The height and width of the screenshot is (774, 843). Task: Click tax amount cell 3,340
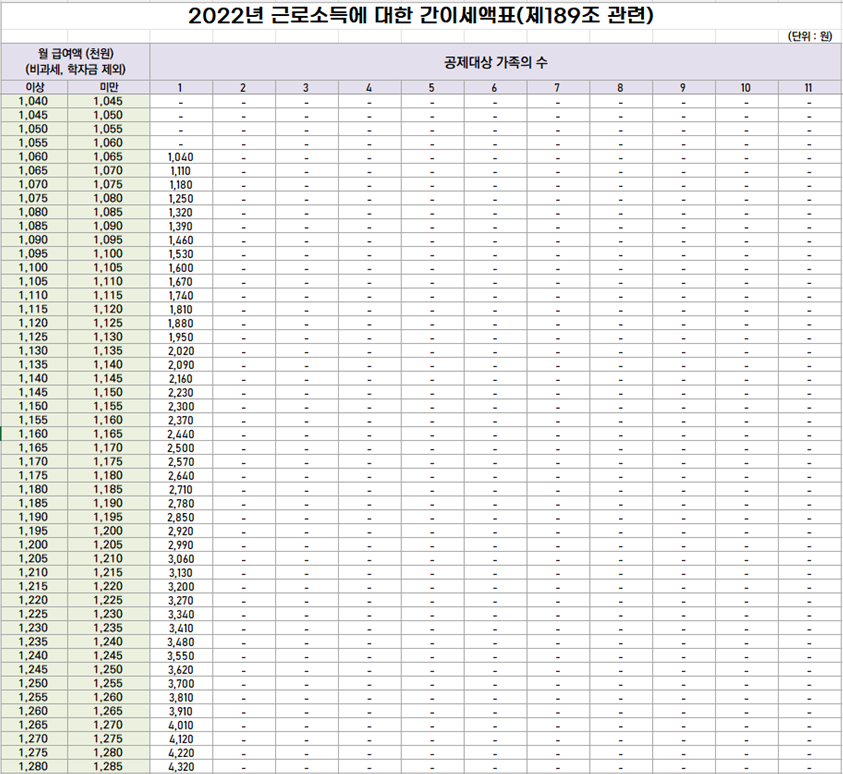coord(181,615)
